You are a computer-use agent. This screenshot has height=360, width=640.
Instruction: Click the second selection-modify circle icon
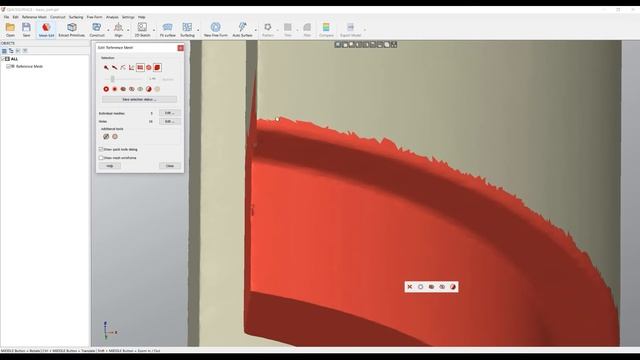tap(115, 89)
